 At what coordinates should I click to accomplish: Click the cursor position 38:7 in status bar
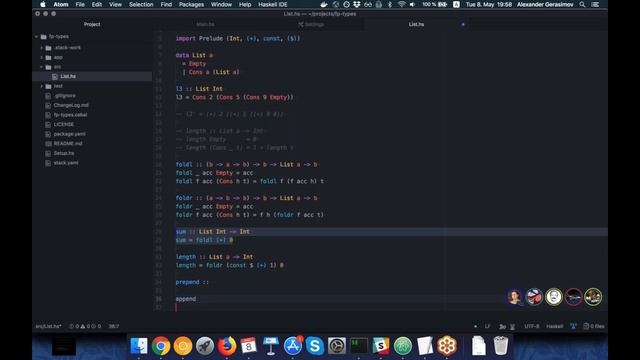coord(113,326)
